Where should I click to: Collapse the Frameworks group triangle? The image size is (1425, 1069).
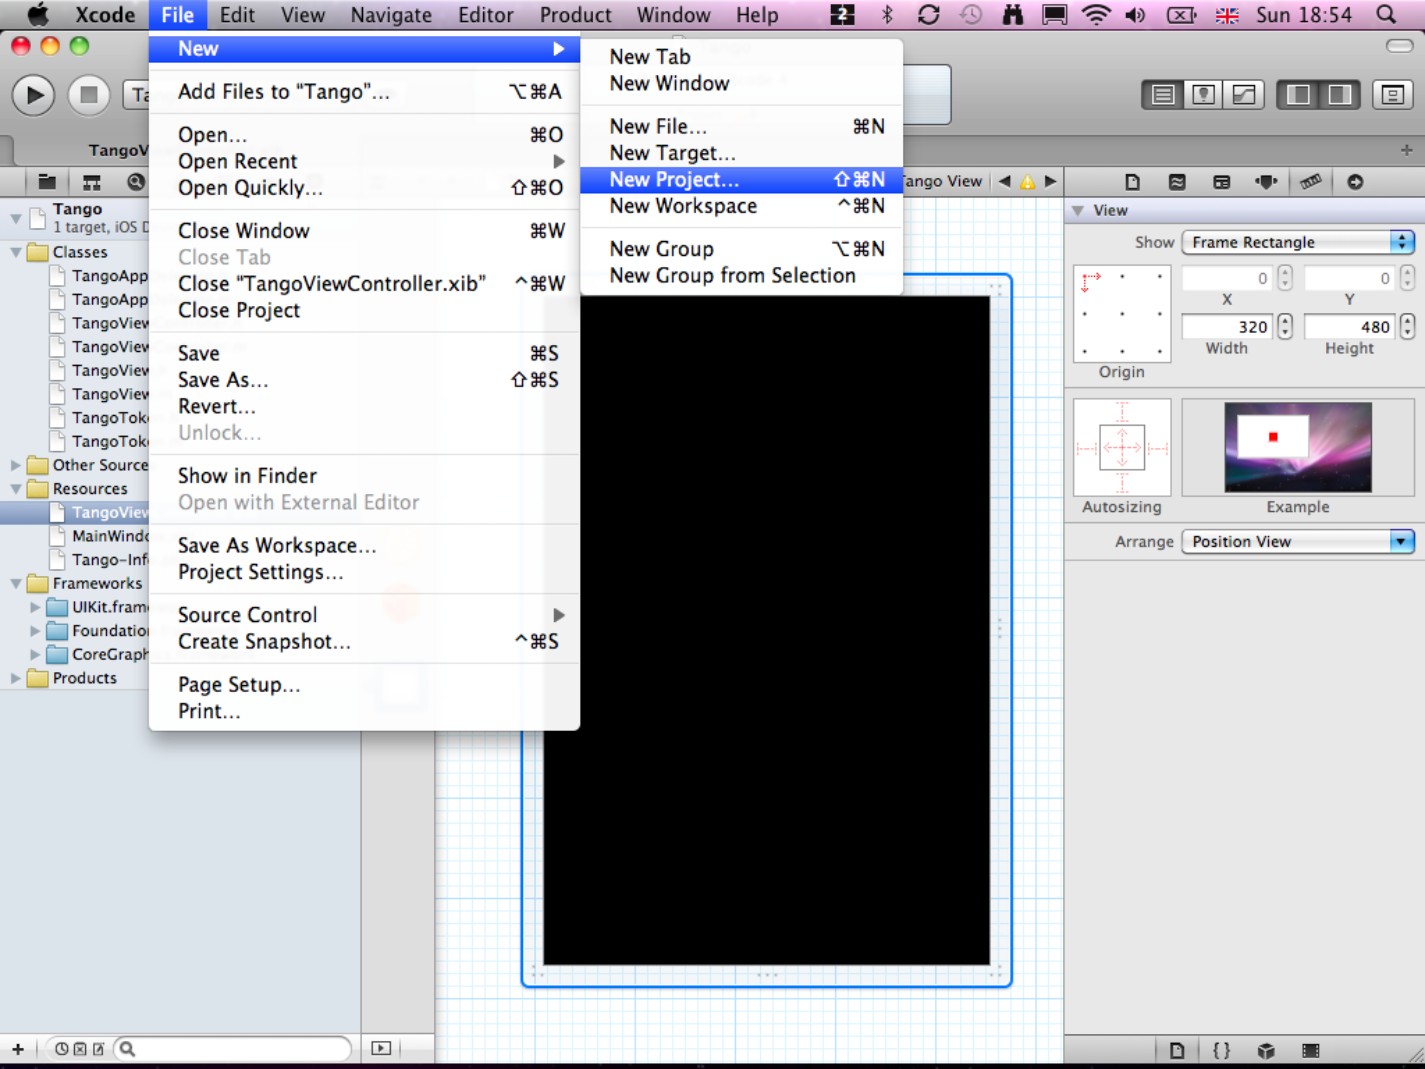(16, 583)
